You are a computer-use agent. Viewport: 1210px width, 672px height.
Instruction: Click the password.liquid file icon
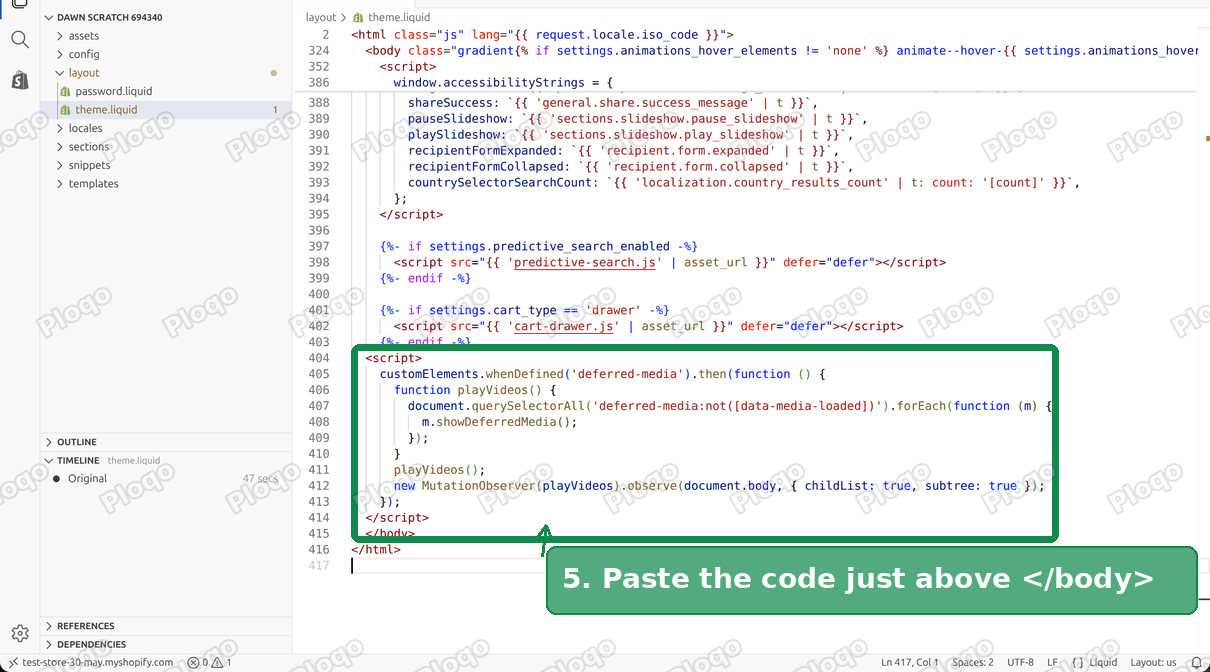[x=64, y=91]
